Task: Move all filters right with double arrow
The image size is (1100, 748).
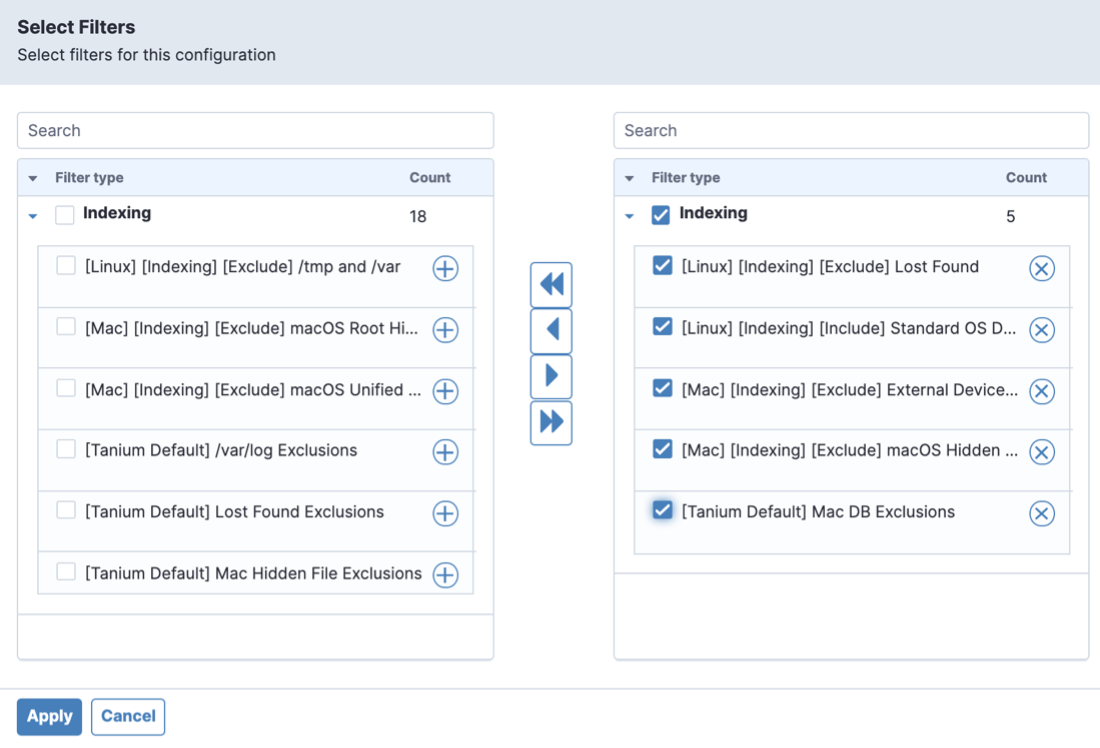Action: click(551, 422)
